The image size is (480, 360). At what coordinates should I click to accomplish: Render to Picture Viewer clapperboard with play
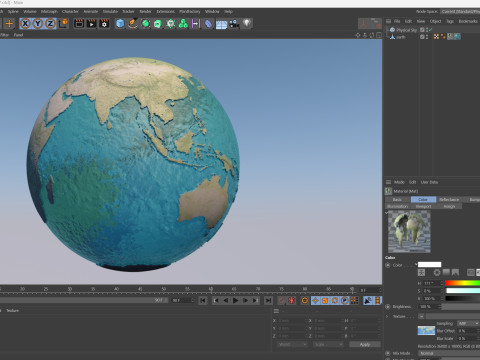coord(91,24)
